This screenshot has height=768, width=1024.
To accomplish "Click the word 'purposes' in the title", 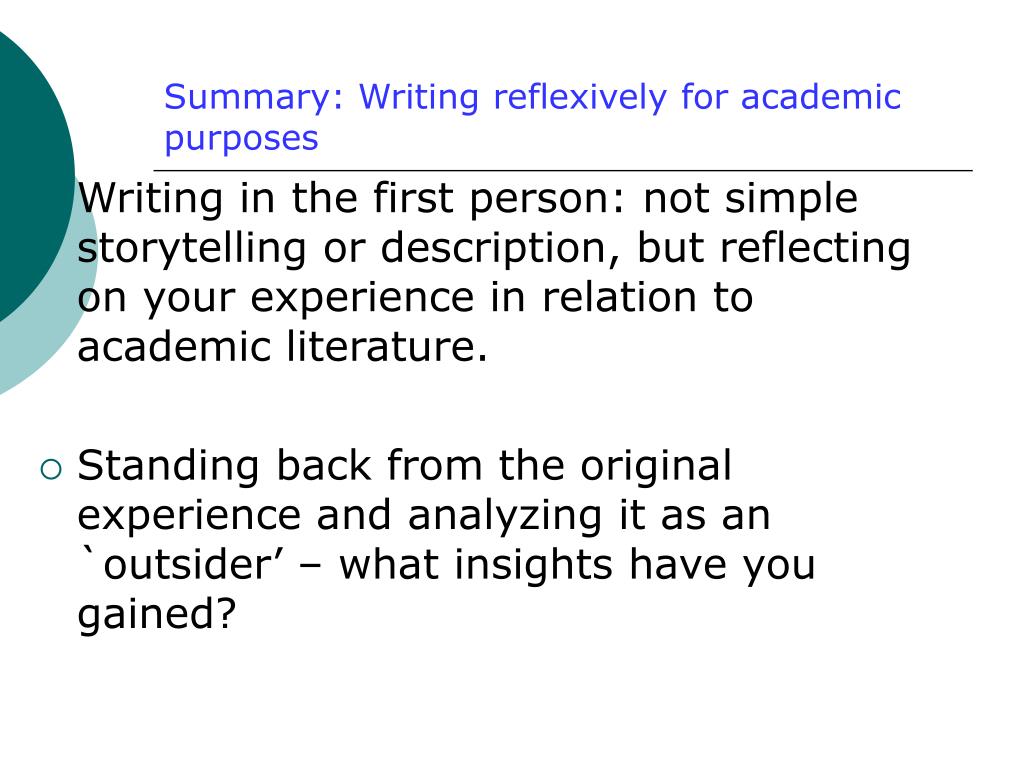I will click(241, 139).
